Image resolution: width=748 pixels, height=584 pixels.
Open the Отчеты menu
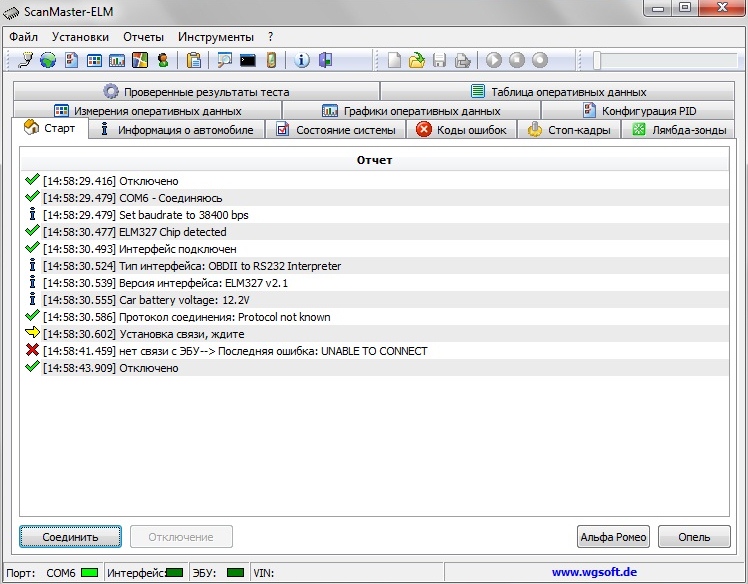[x=143, y=37]
